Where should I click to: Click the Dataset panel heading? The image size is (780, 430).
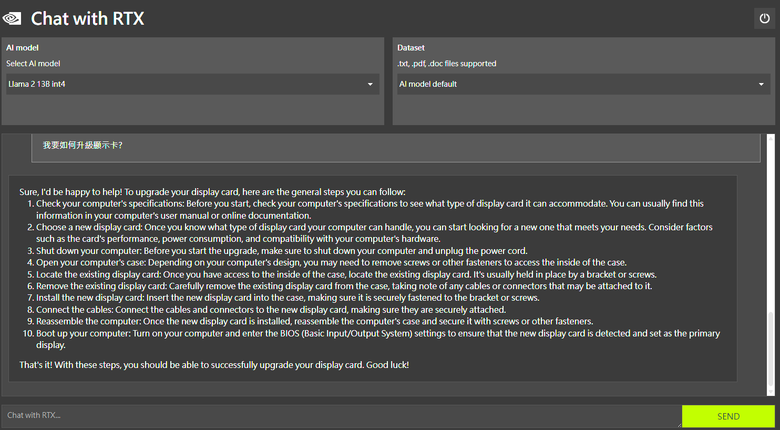[x=411, y=48]
